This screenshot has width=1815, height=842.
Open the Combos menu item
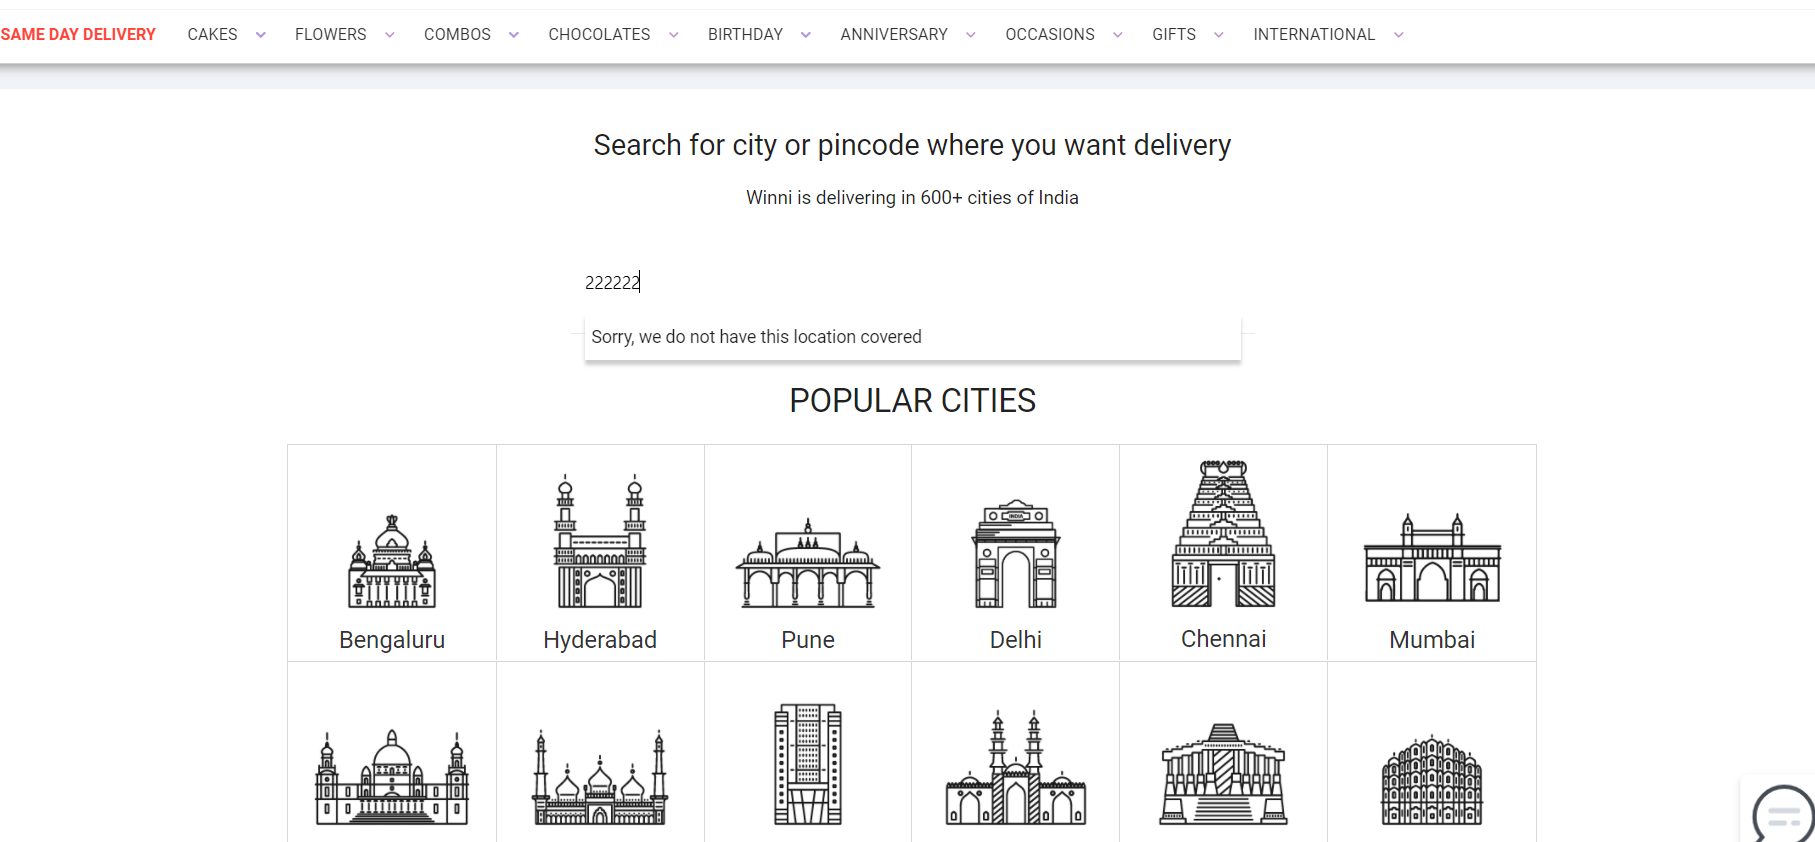pos(457,35)
